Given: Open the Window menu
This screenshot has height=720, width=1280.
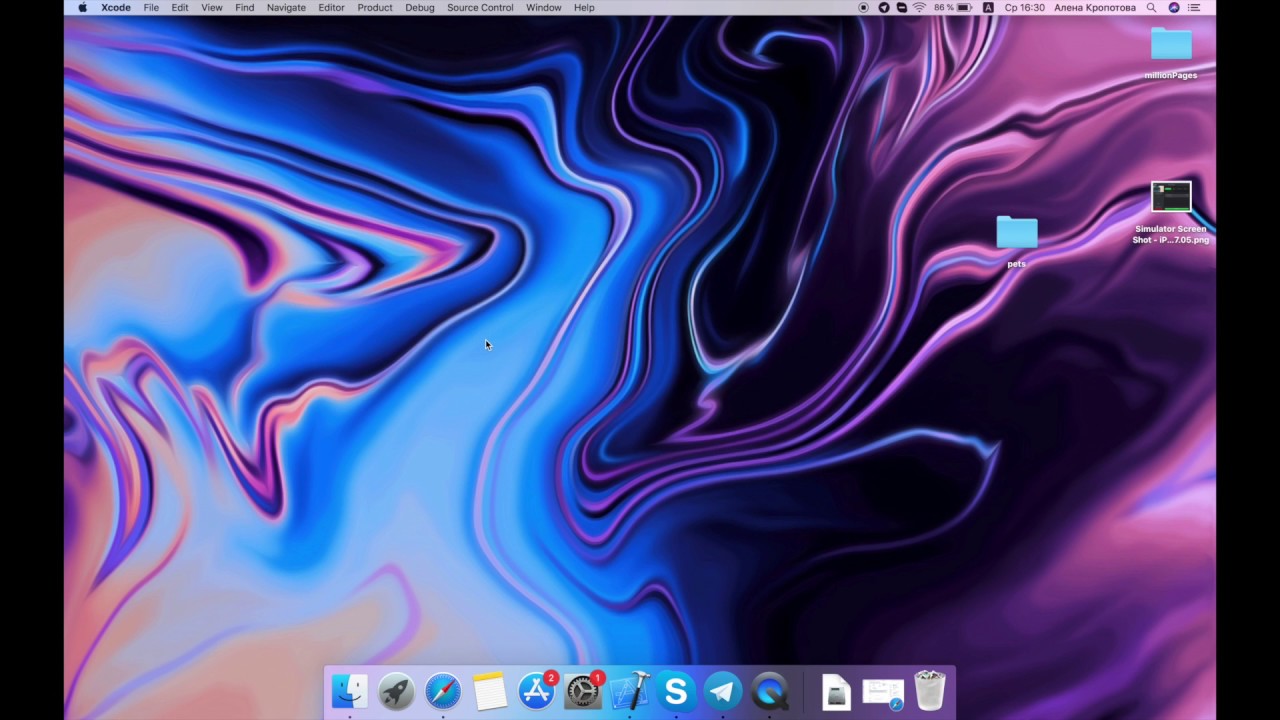Looking at the screenshot, I should tap(544, 8).
